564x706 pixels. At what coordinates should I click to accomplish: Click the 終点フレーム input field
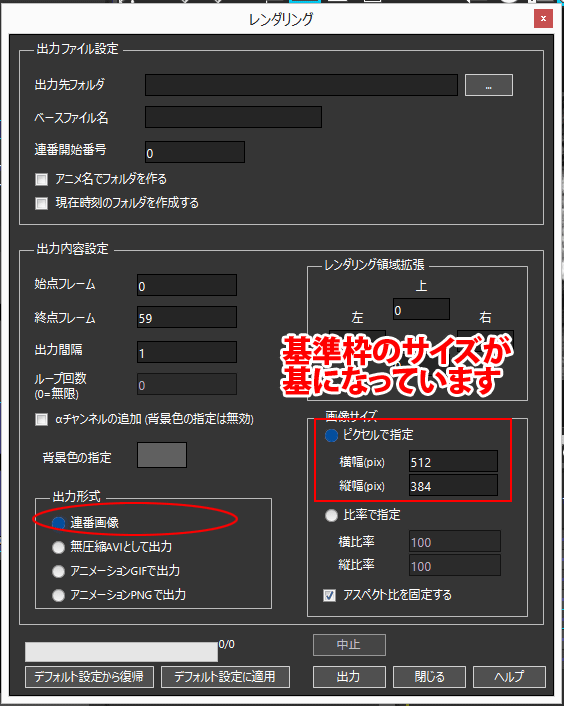point(187,317)
